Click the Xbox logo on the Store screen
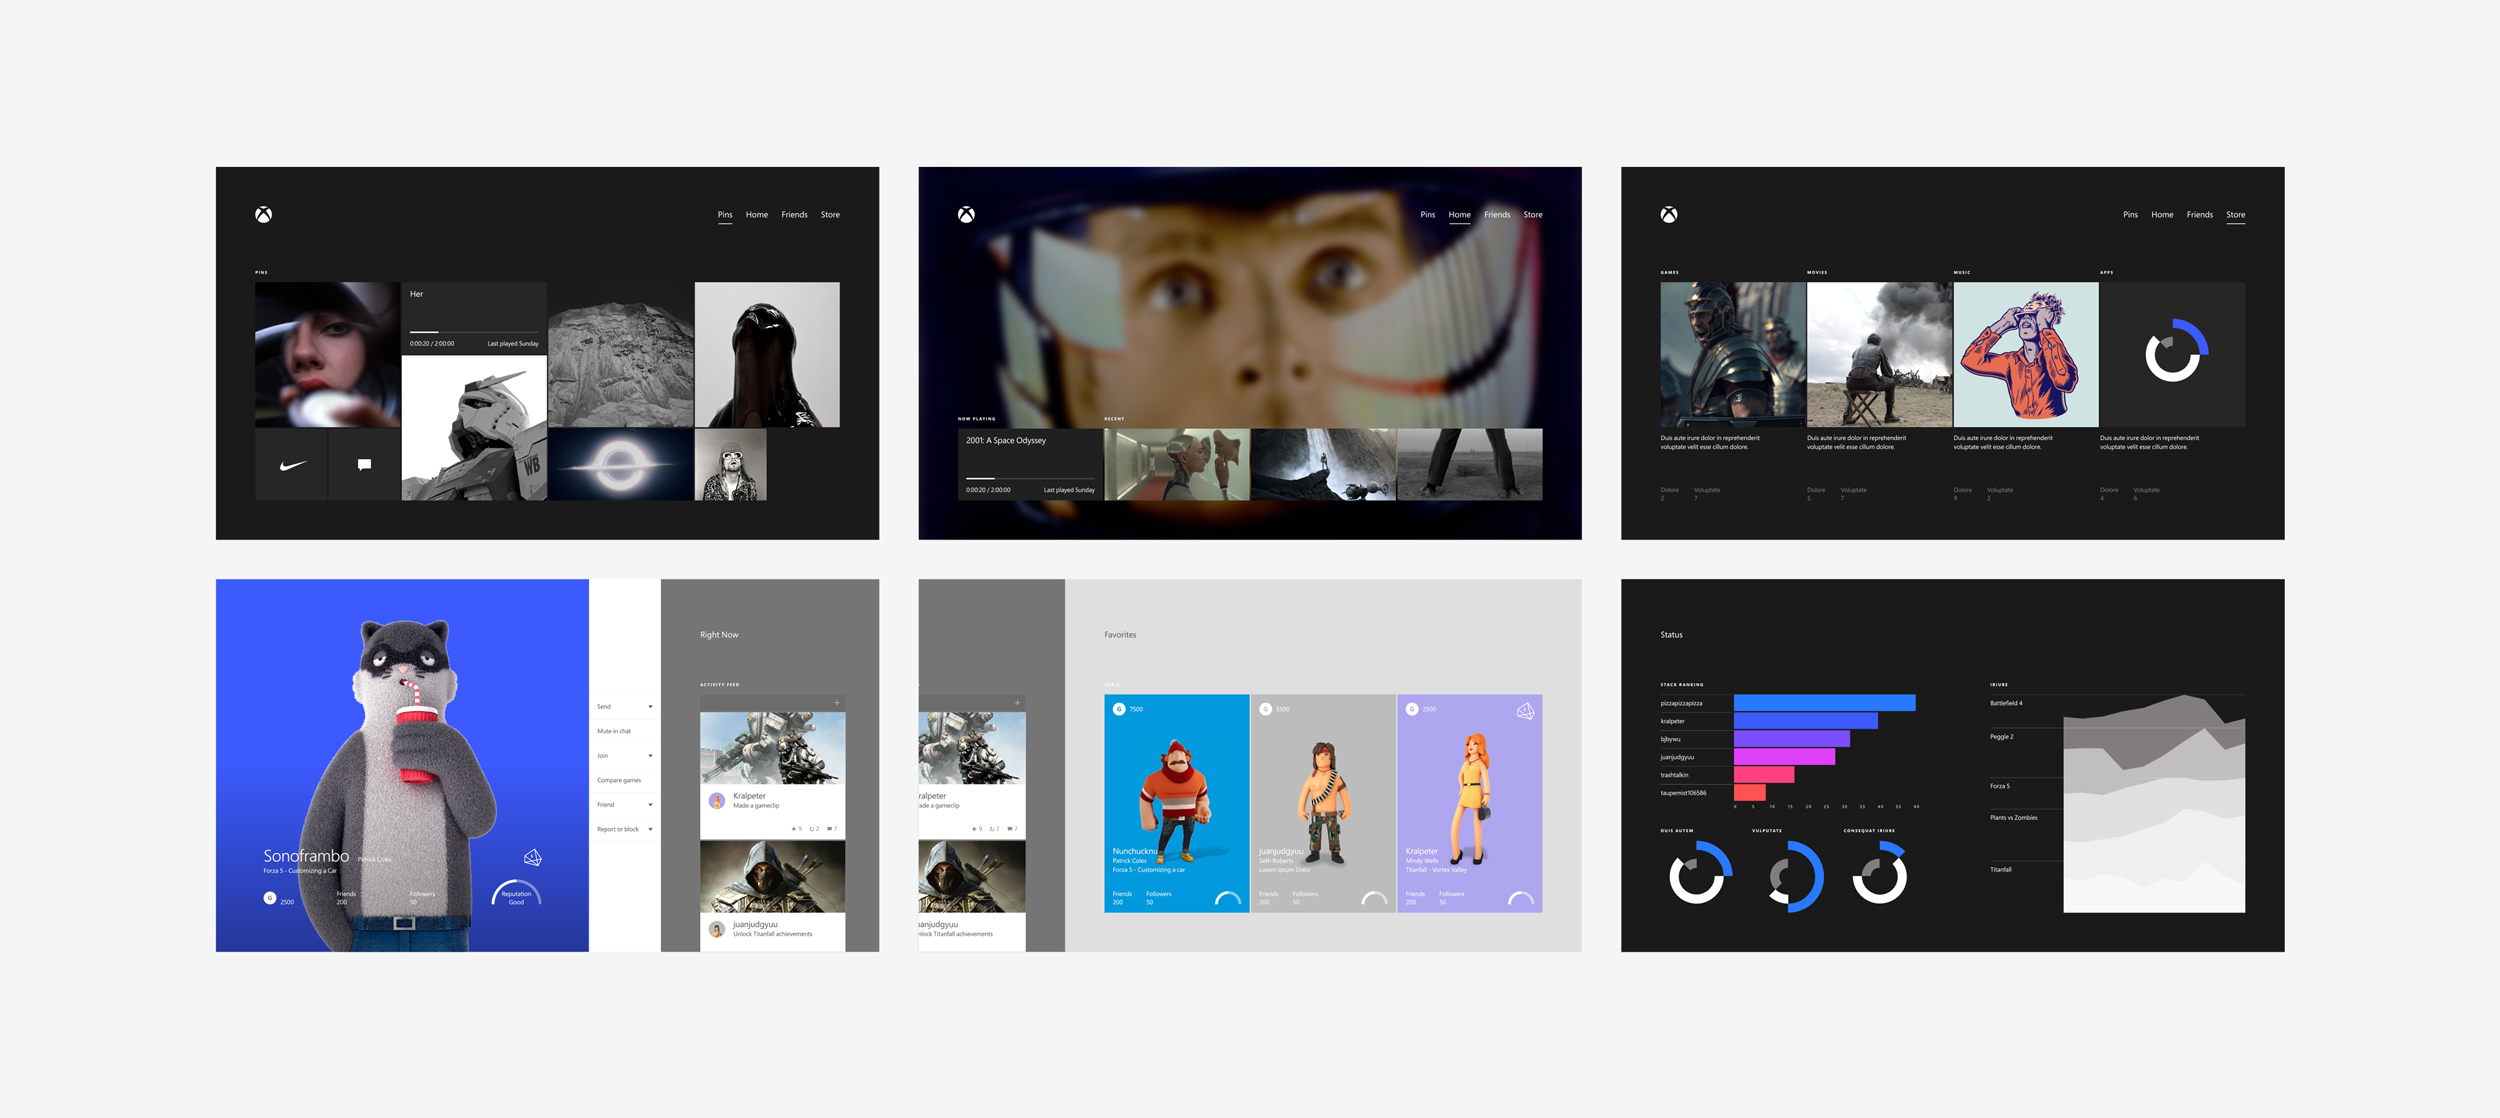This screenshot has height=1118, width=2500. 1669,215
